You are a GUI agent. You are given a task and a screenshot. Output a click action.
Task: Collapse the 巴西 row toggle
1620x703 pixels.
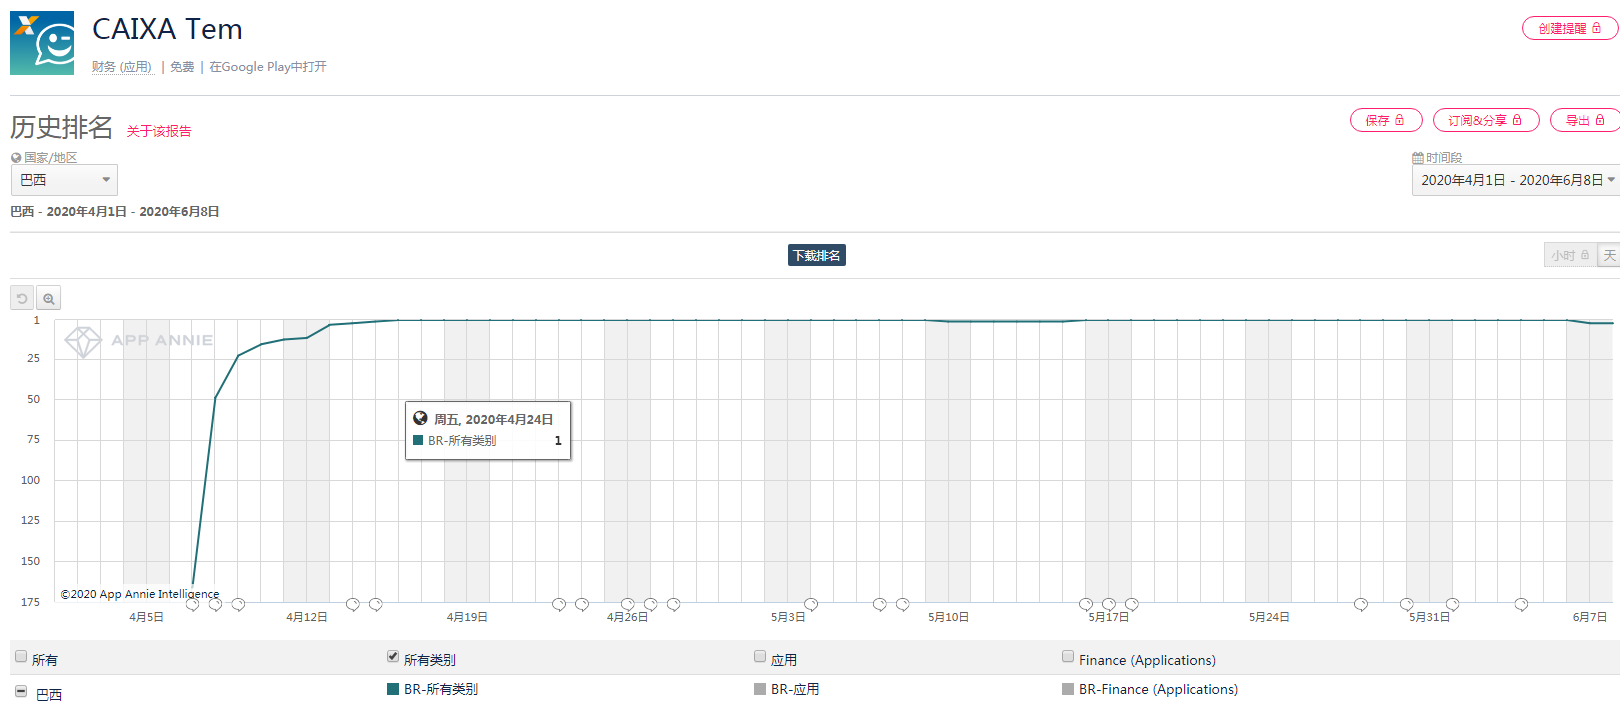pos(21,691)
